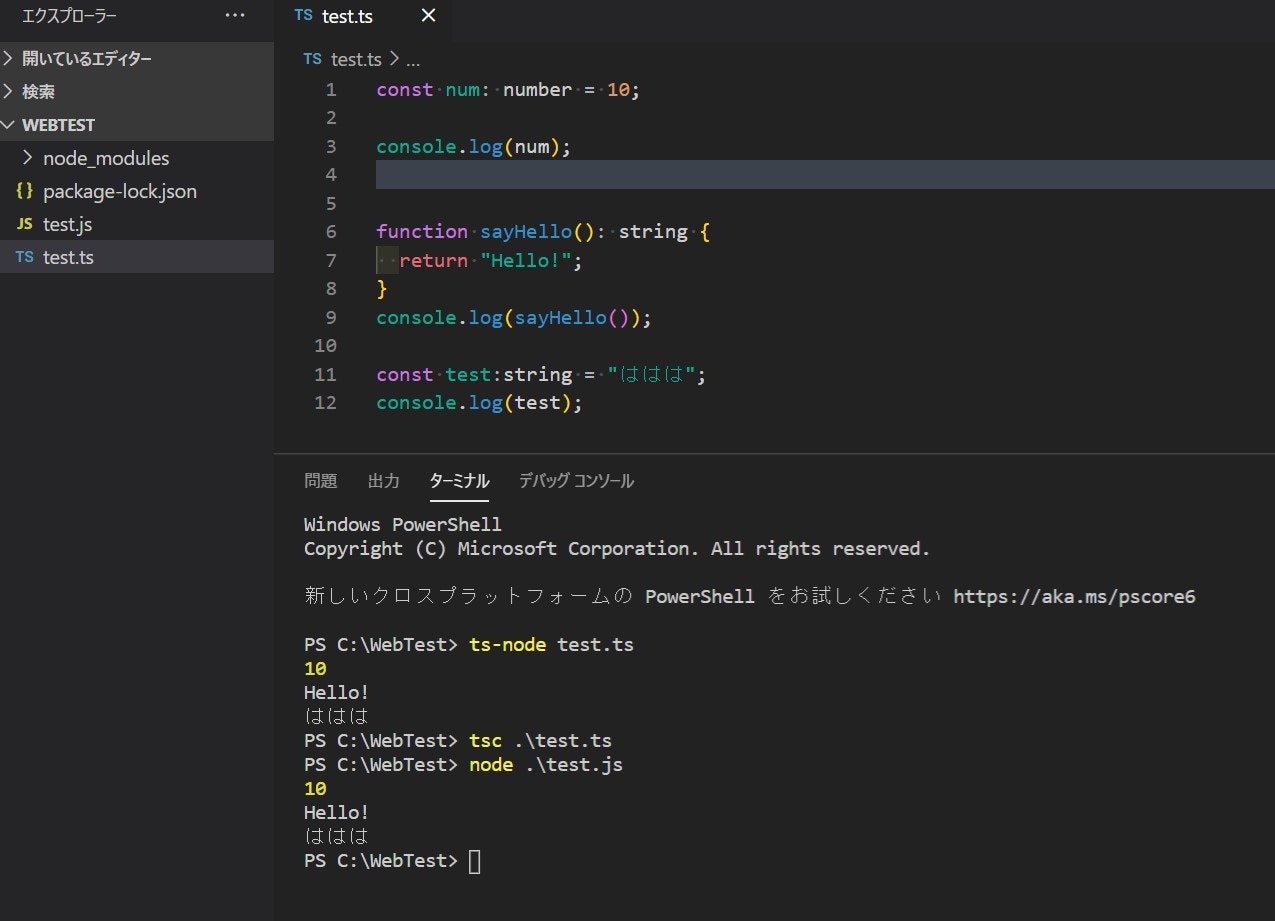This screenshot has width=1275, height=921.
Task: Switch to the 出力 panel tab
Action: [384, 481]
